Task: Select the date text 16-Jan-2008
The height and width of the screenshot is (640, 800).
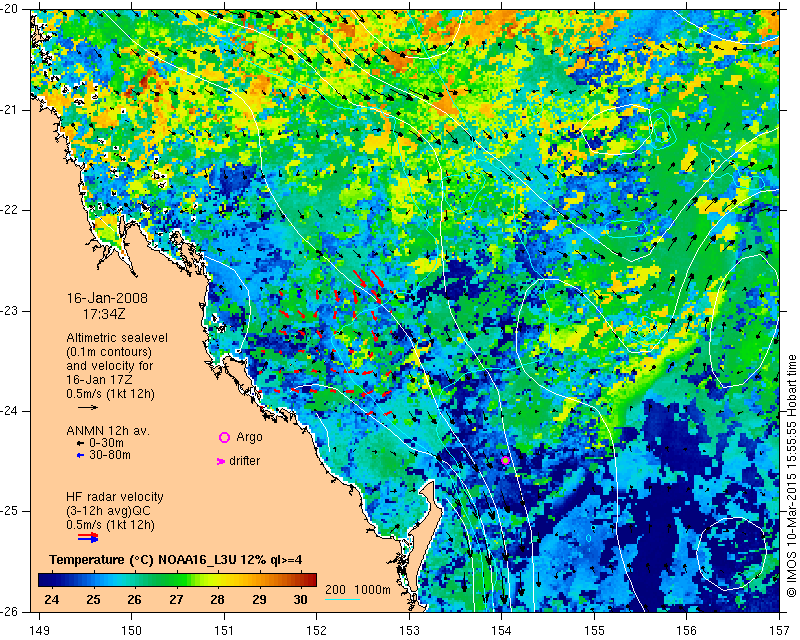Action: (x=107, y=298)
